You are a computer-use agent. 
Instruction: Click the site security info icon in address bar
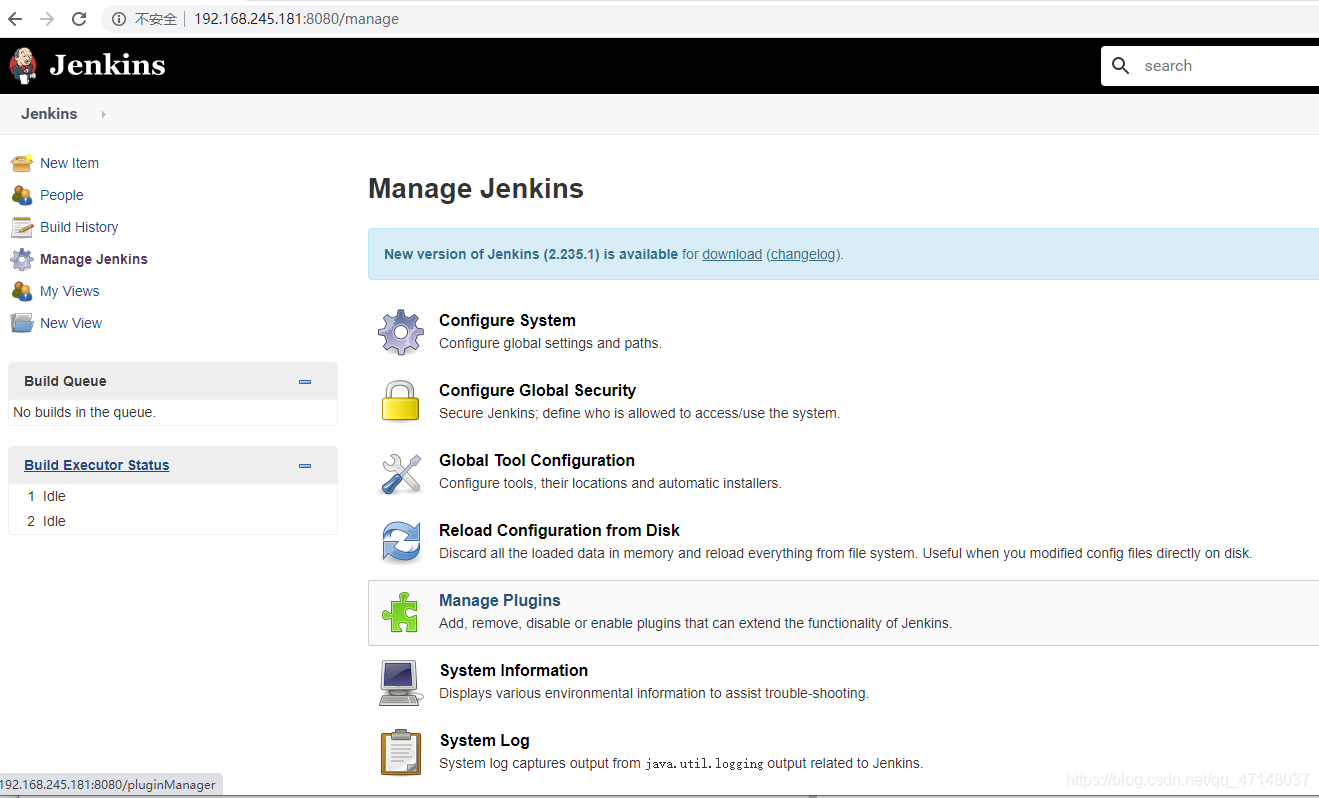pos(119,19)
